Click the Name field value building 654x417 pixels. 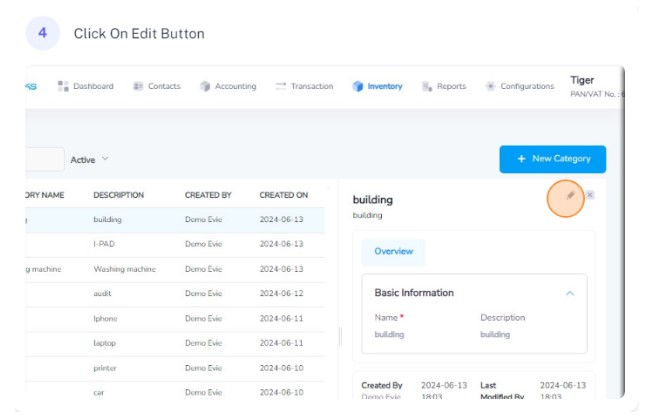coord(389,334)
